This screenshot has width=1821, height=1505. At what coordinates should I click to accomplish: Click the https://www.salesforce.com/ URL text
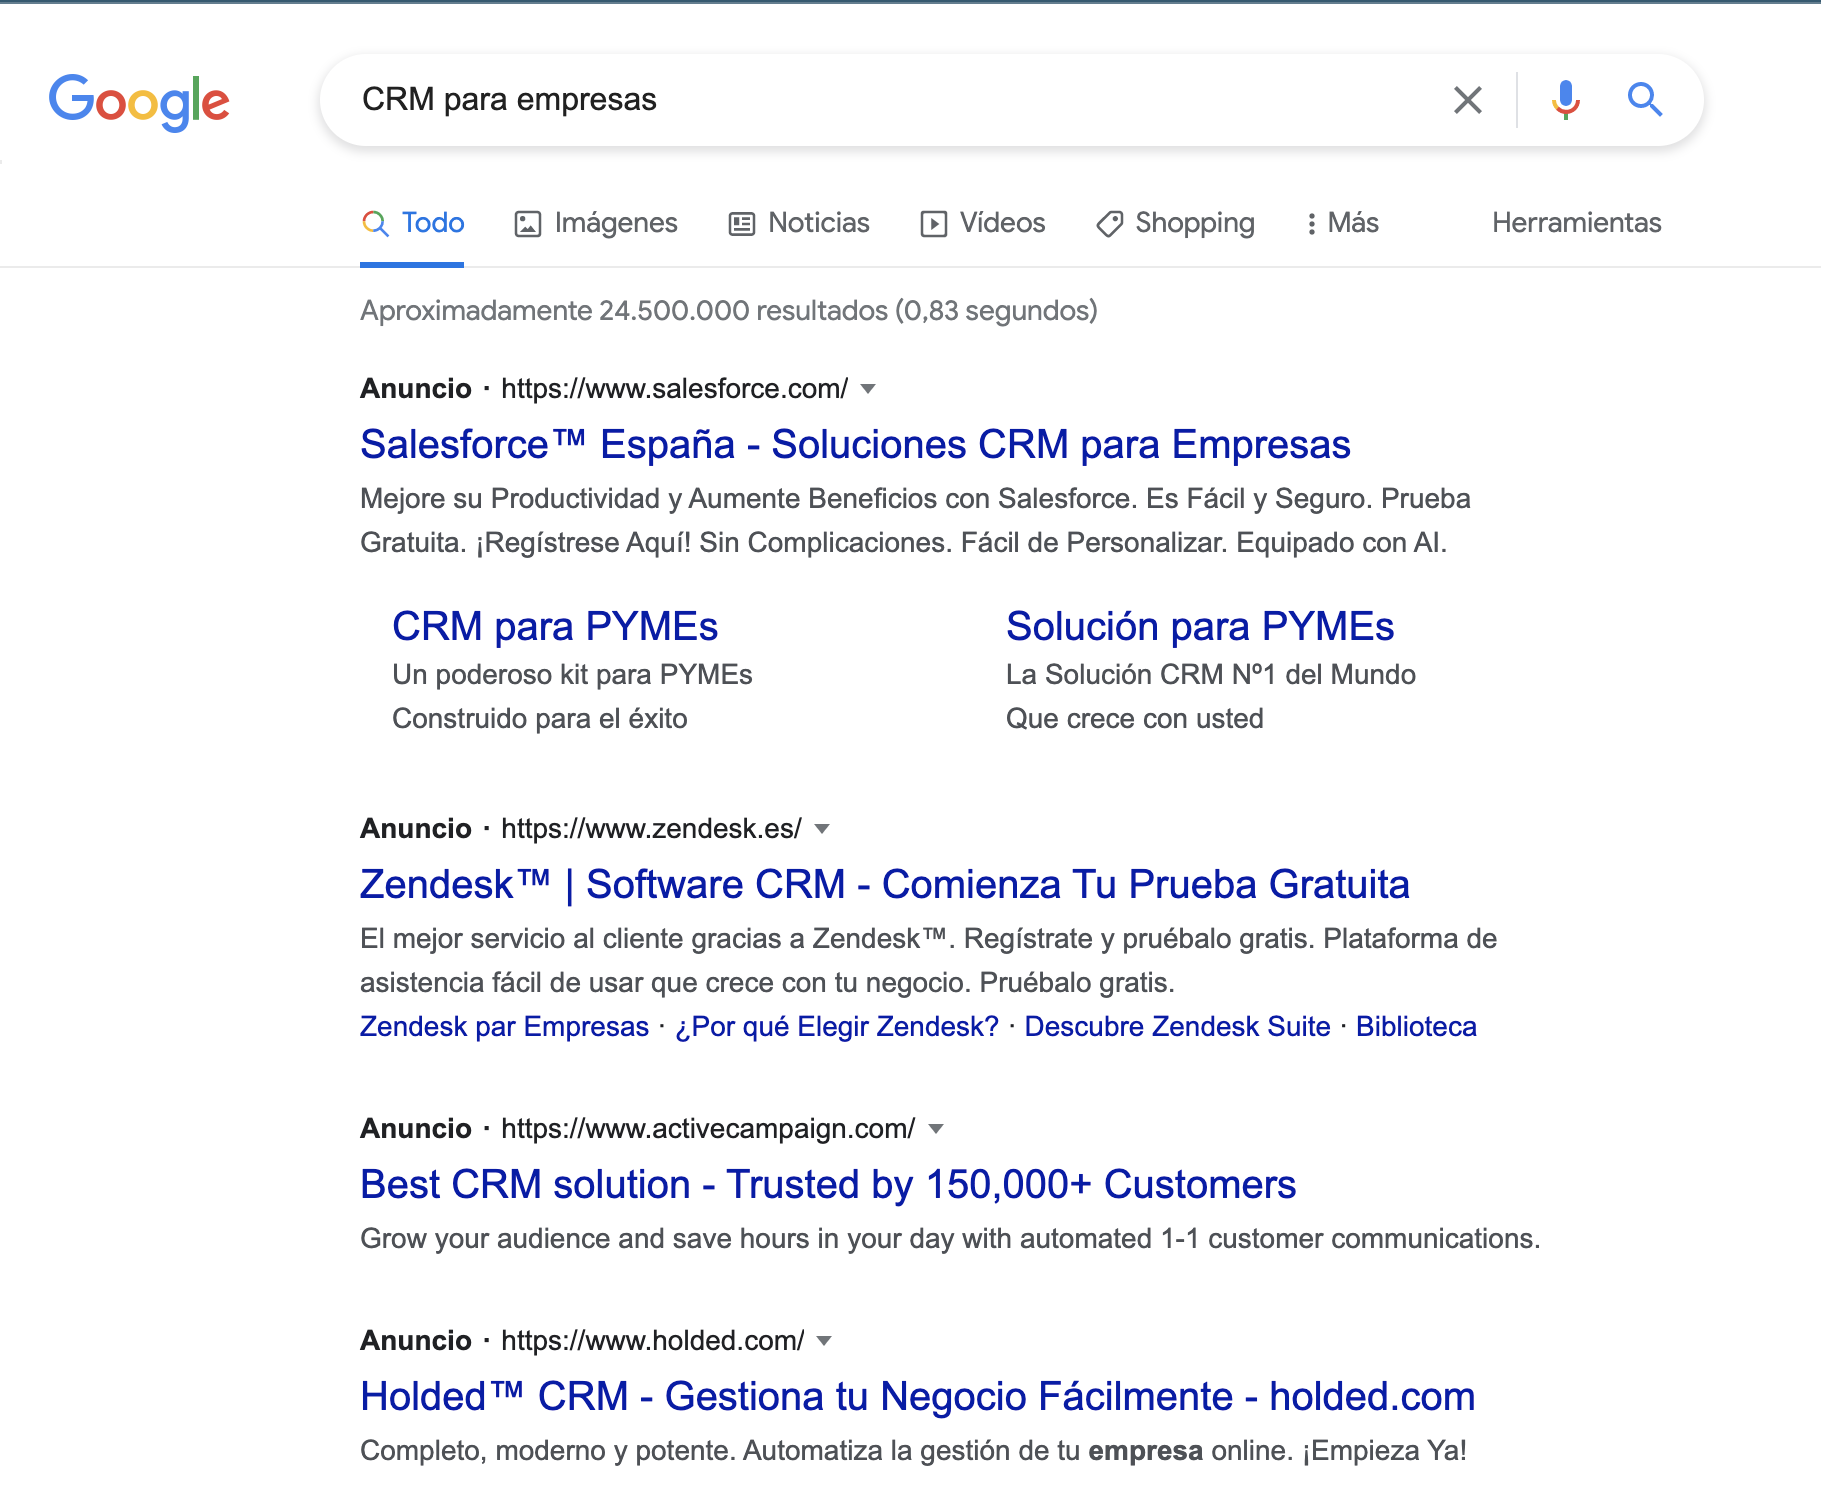click(674, 389)
